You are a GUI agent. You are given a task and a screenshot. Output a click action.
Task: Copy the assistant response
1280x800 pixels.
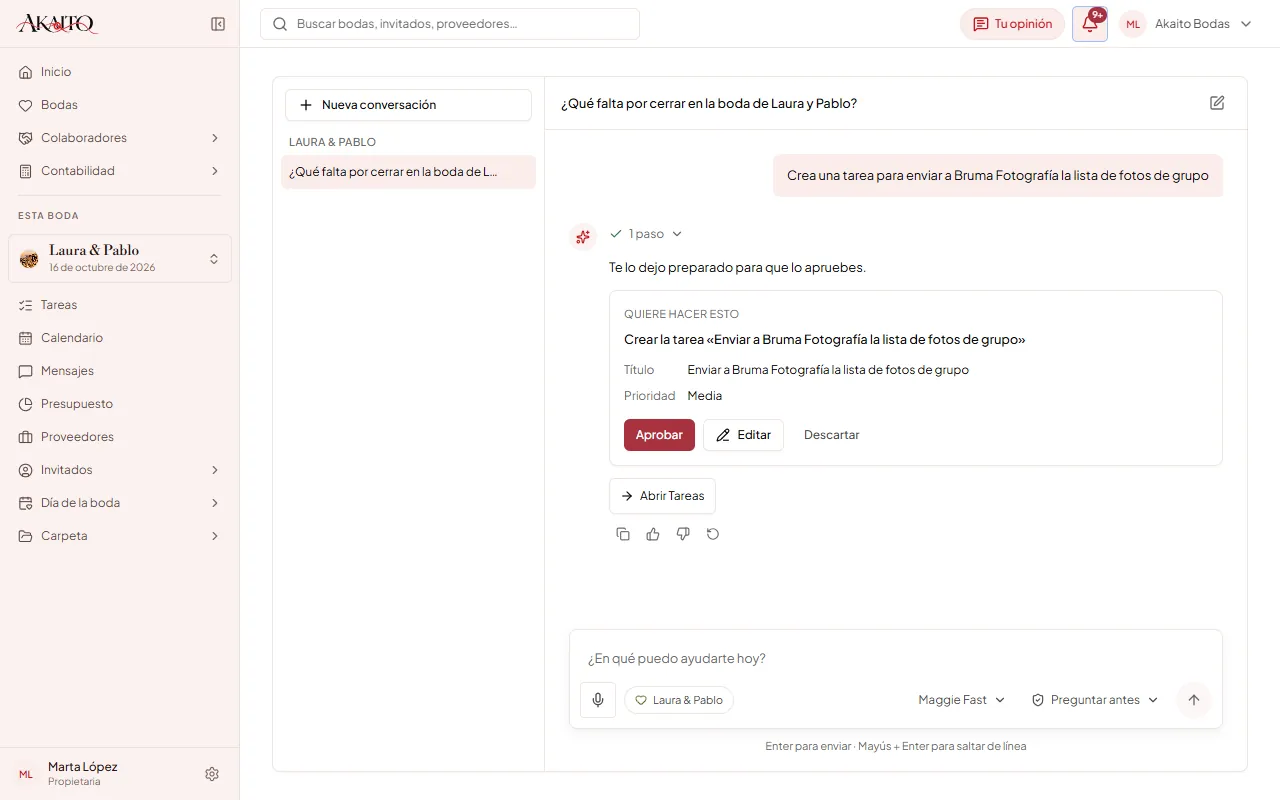point(623,534)
